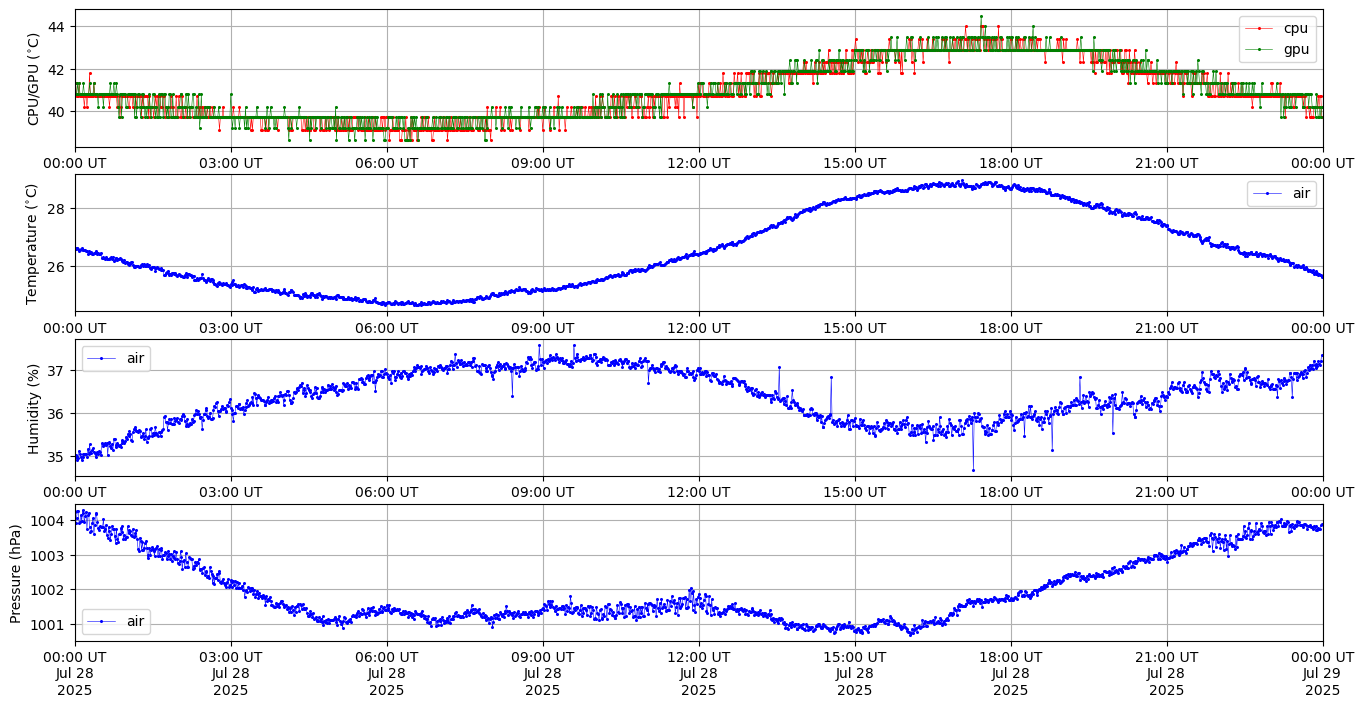Click the 1002 tick on Pressure axis

pos(50,590)
